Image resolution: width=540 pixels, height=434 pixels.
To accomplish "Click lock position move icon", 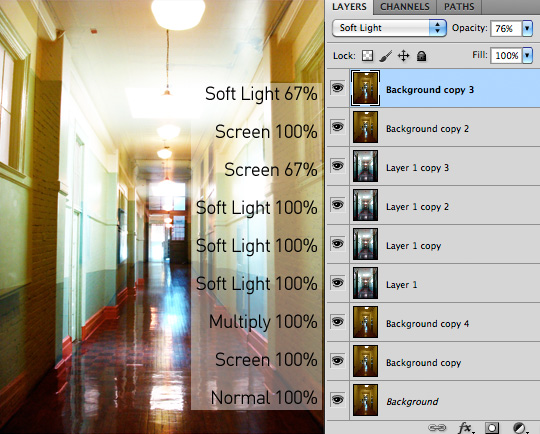I will (403, 56).
